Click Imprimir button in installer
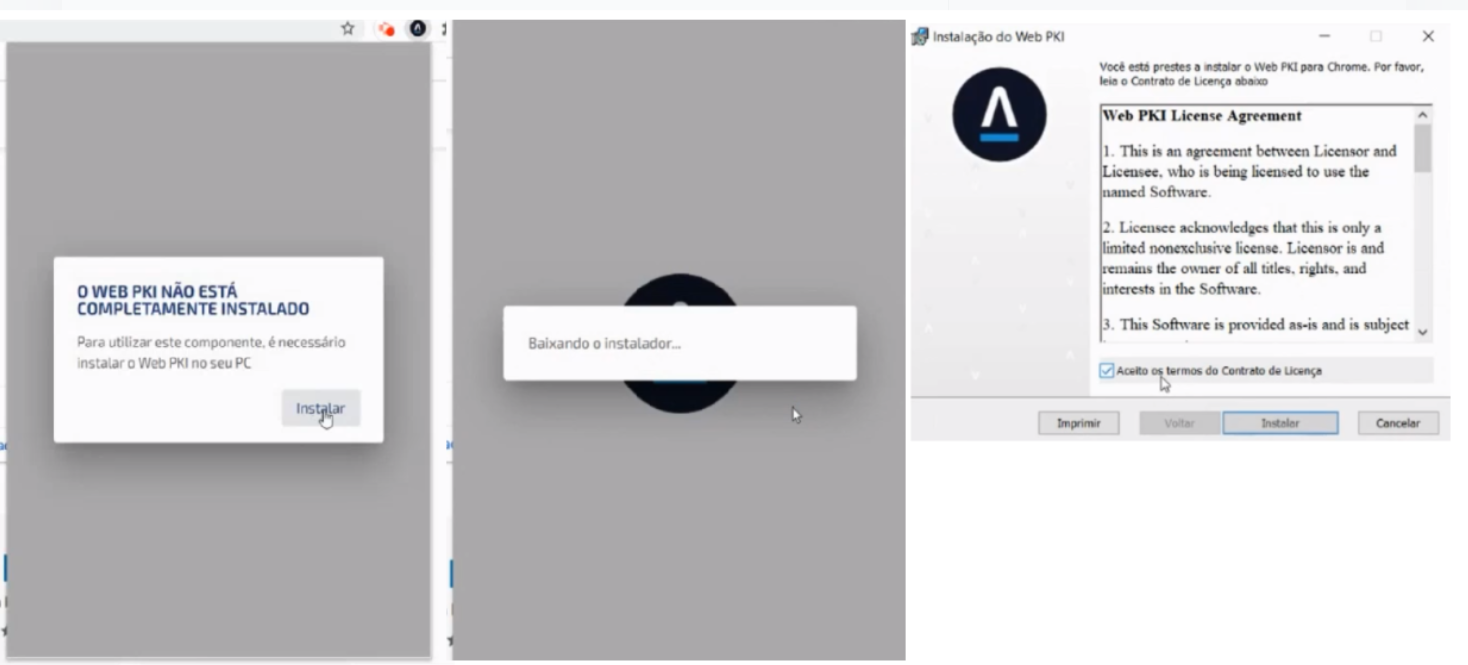Image resolution: width=1468 pixels, height=665 pixels. [1078, 423]
